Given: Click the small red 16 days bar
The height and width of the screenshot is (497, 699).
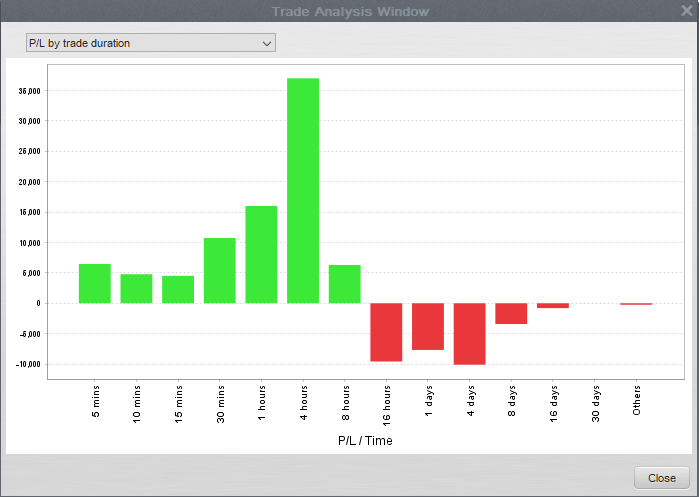Looking at the screenshot, I should 553,305.
